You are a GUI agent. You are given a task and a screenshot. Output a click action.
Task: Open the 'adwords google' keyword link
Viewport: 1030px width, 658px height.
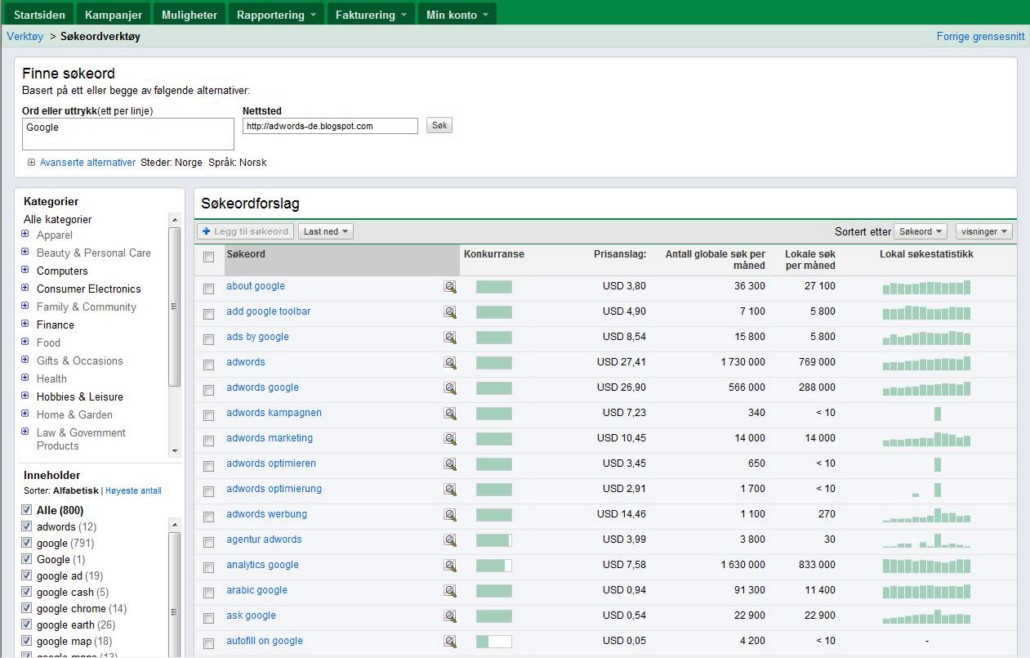click(x=263, y=387)
